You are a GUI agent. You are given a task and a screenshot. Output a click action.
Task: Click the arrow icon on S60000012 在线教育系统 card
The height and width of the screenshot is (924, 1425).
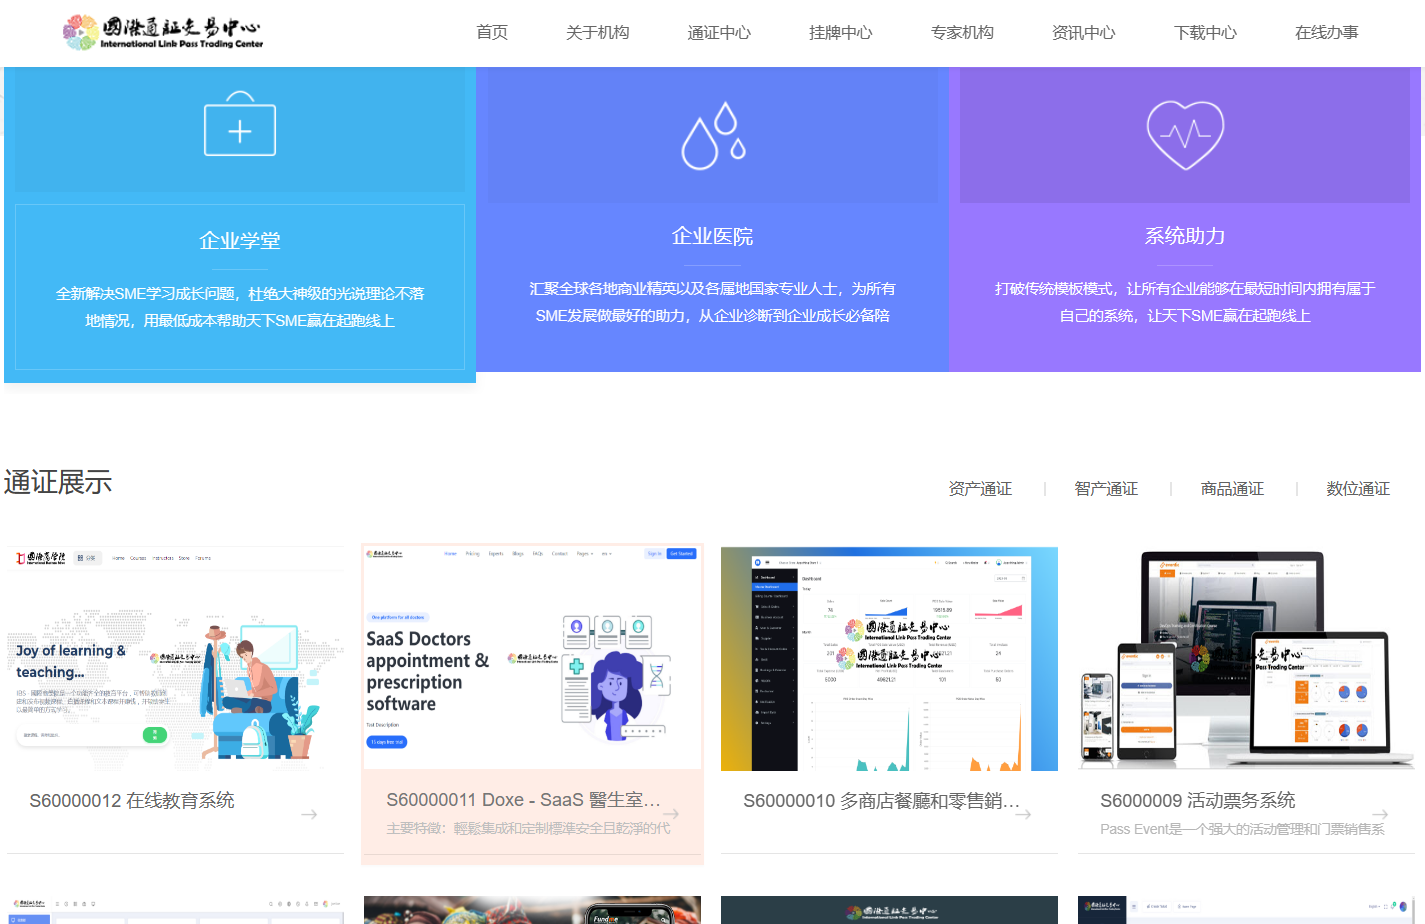pyautogui.click(x=309, y=814)
